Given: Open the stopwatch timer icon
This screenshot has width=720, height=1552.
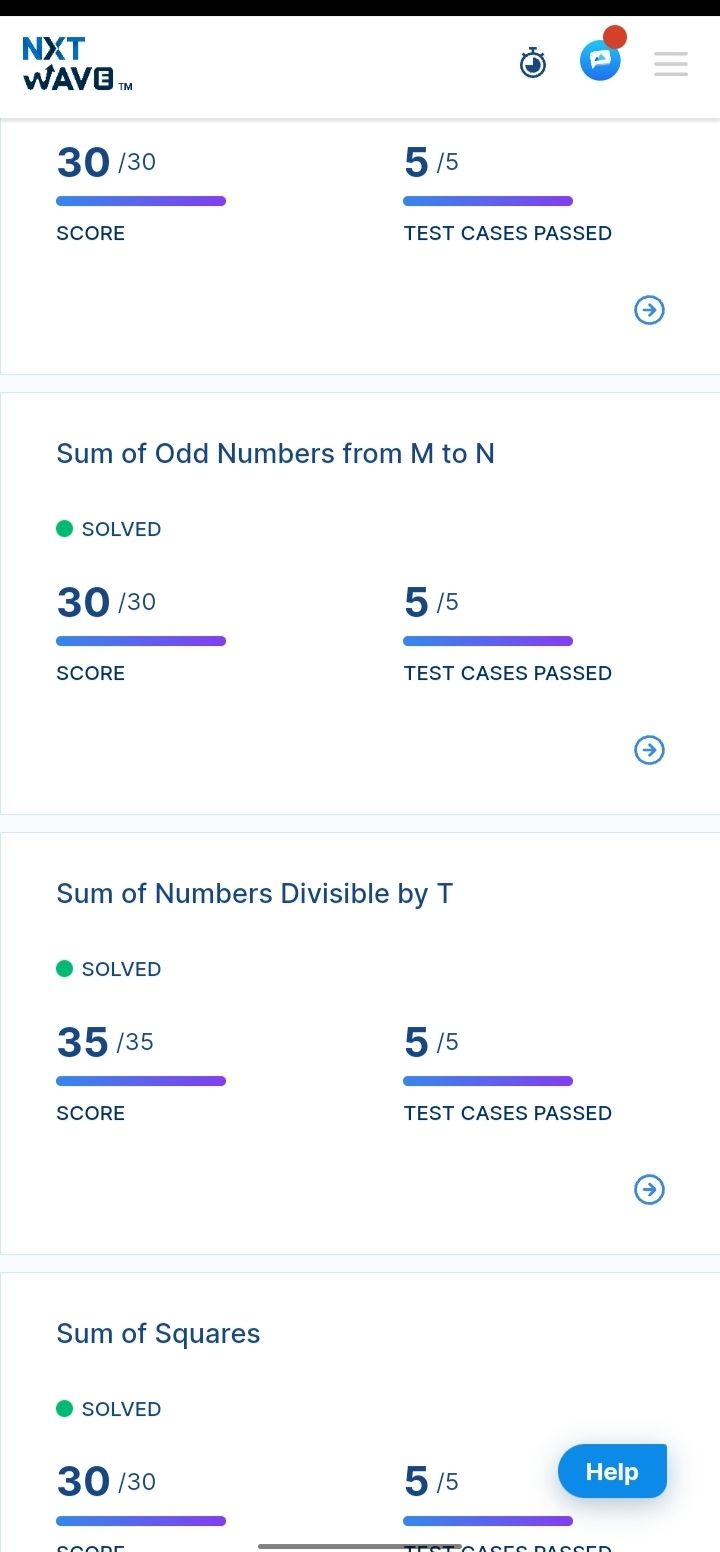Looking at the screenshot, I should click(533, 63).
